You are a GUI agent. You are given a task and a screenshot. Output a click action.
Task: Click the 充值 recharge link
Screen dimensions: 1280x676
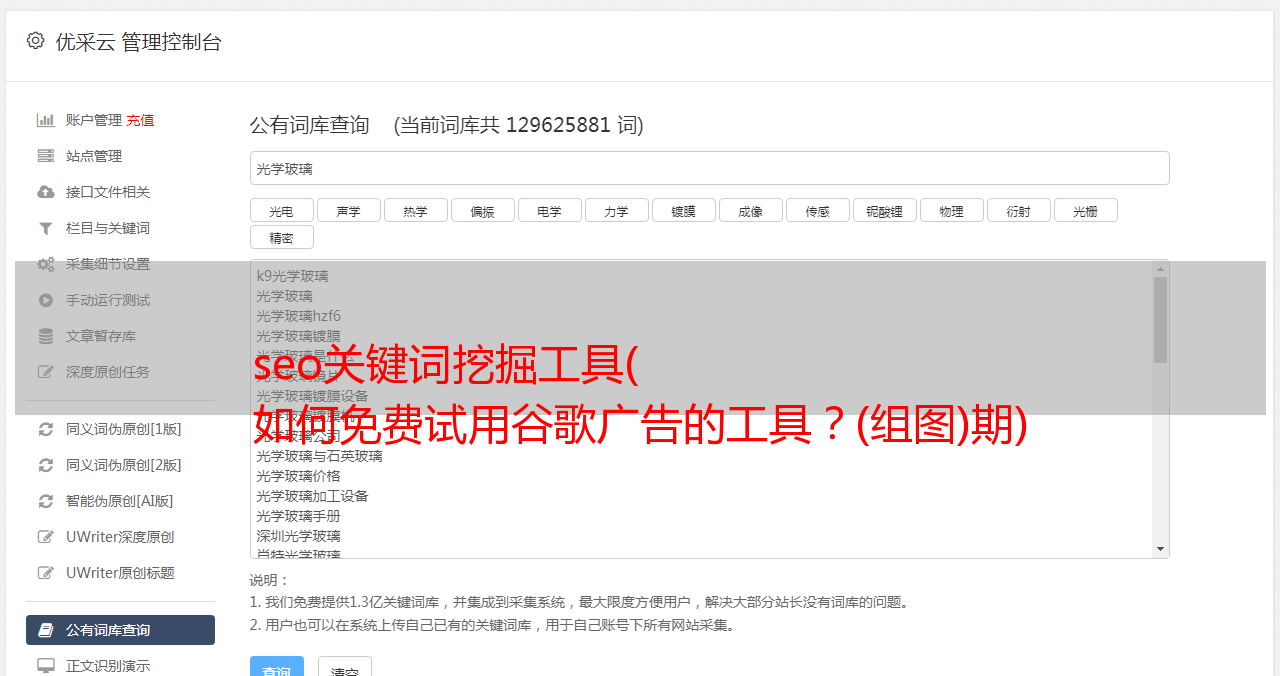140,120
